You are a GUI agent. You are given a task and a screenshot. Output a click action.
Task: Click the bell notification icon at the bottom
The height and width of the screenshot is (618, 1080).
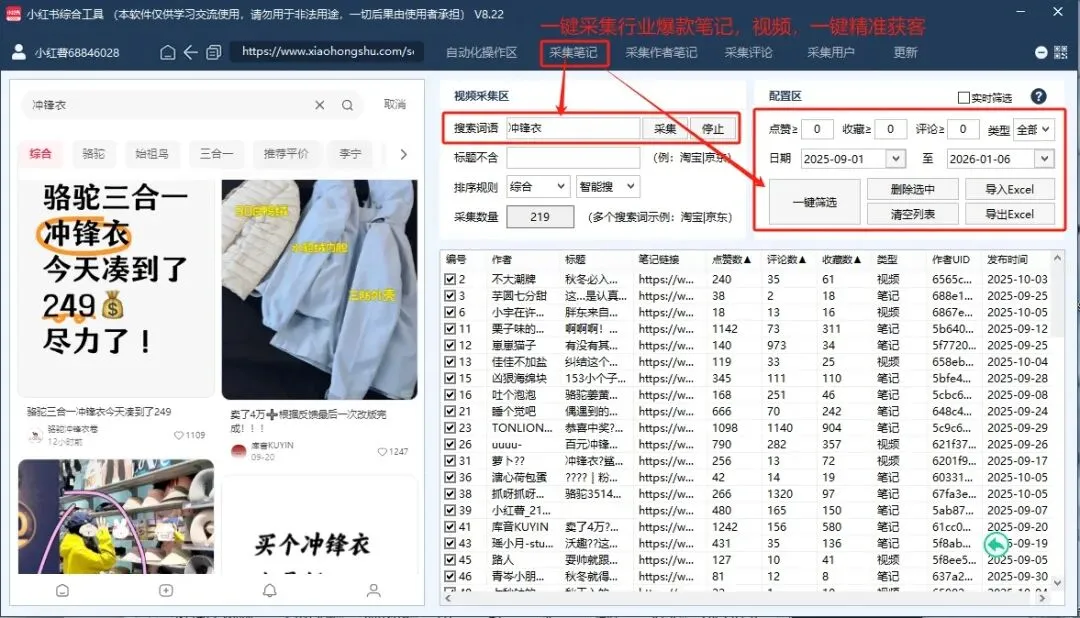click(268, 590)
